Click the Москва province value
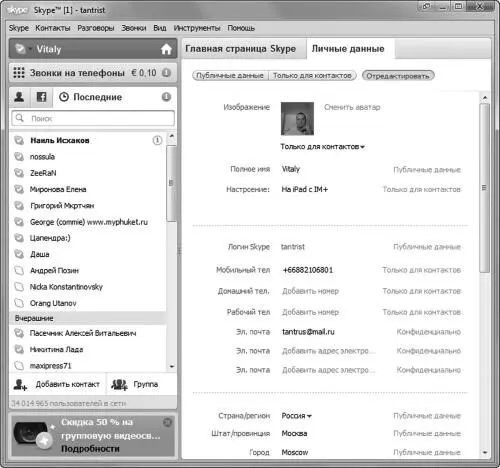 point(294,434)
